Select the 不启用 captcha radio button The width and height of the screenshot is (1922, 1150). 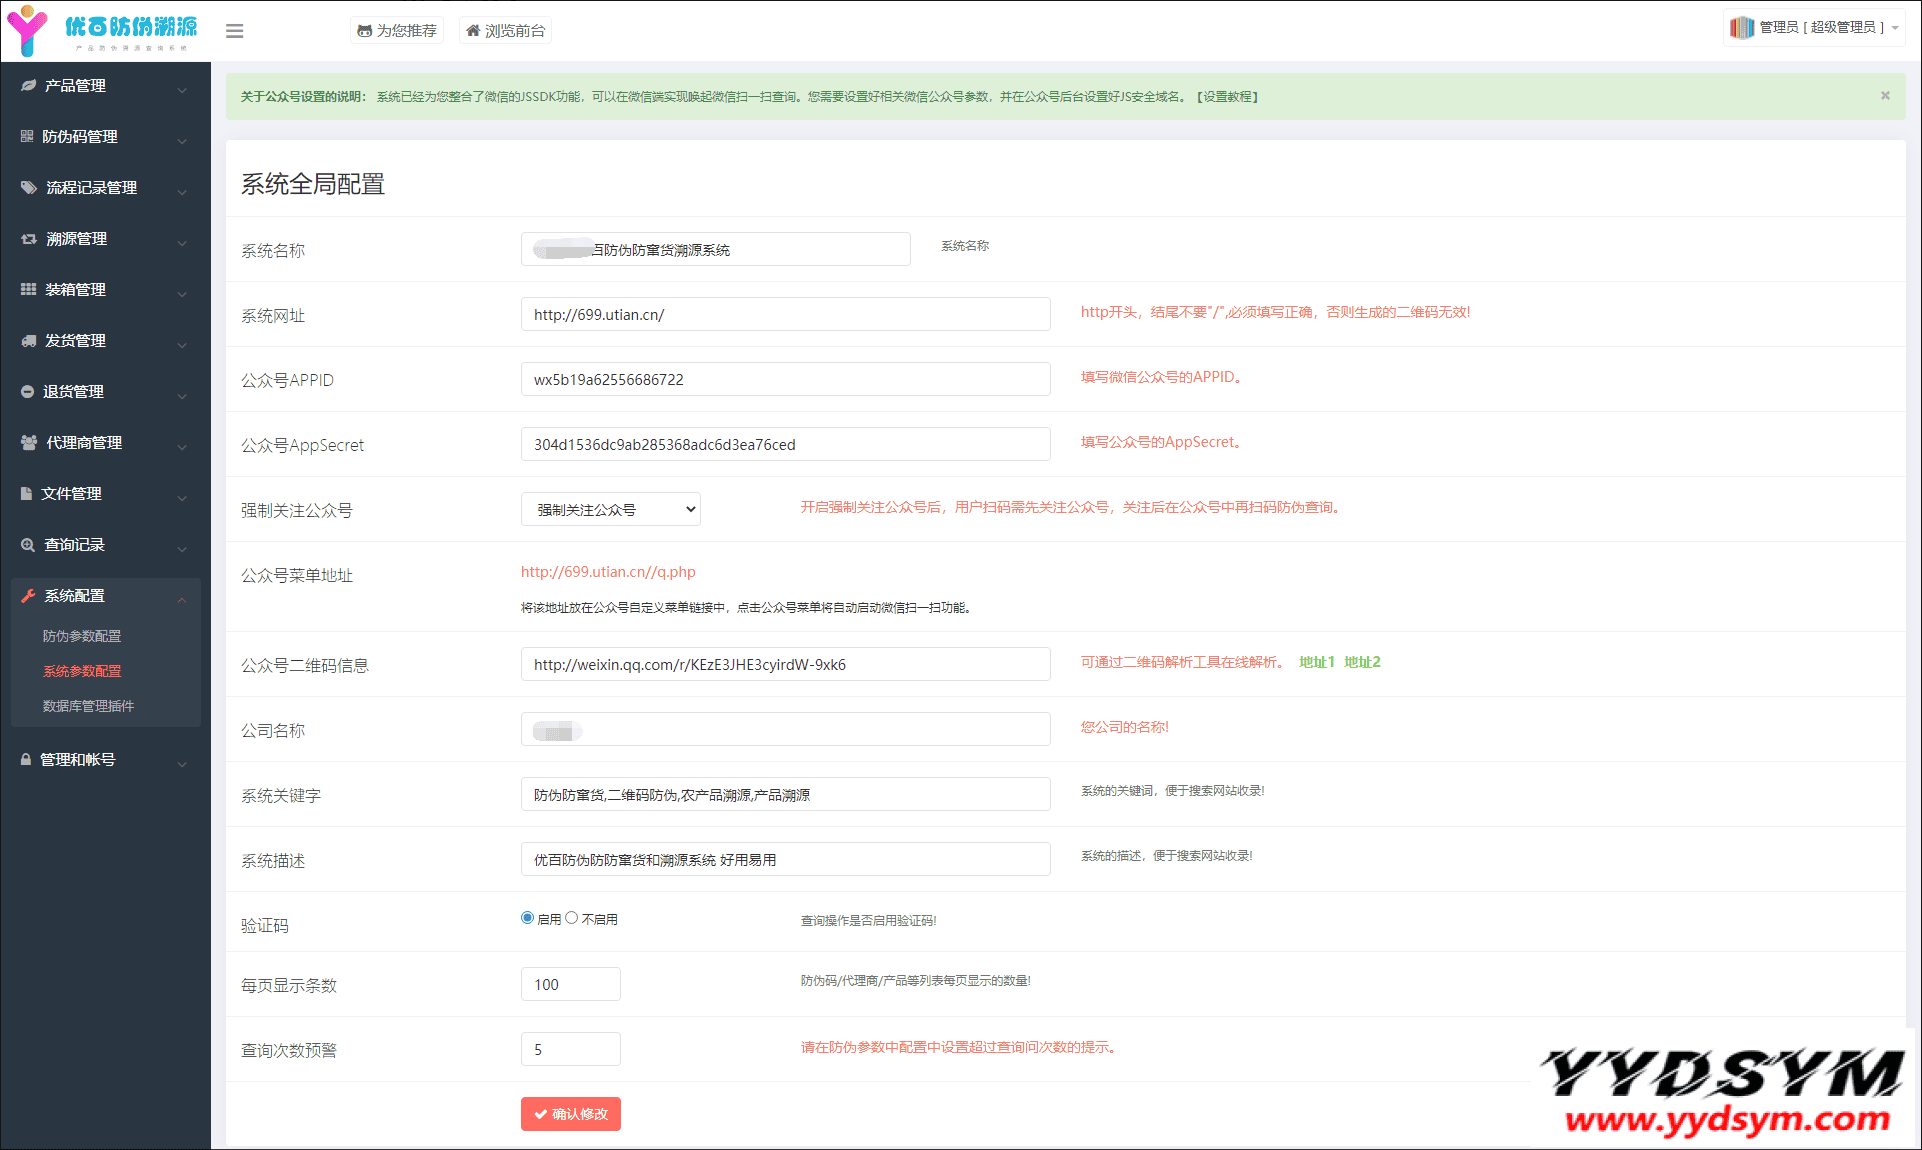point(572,918)
